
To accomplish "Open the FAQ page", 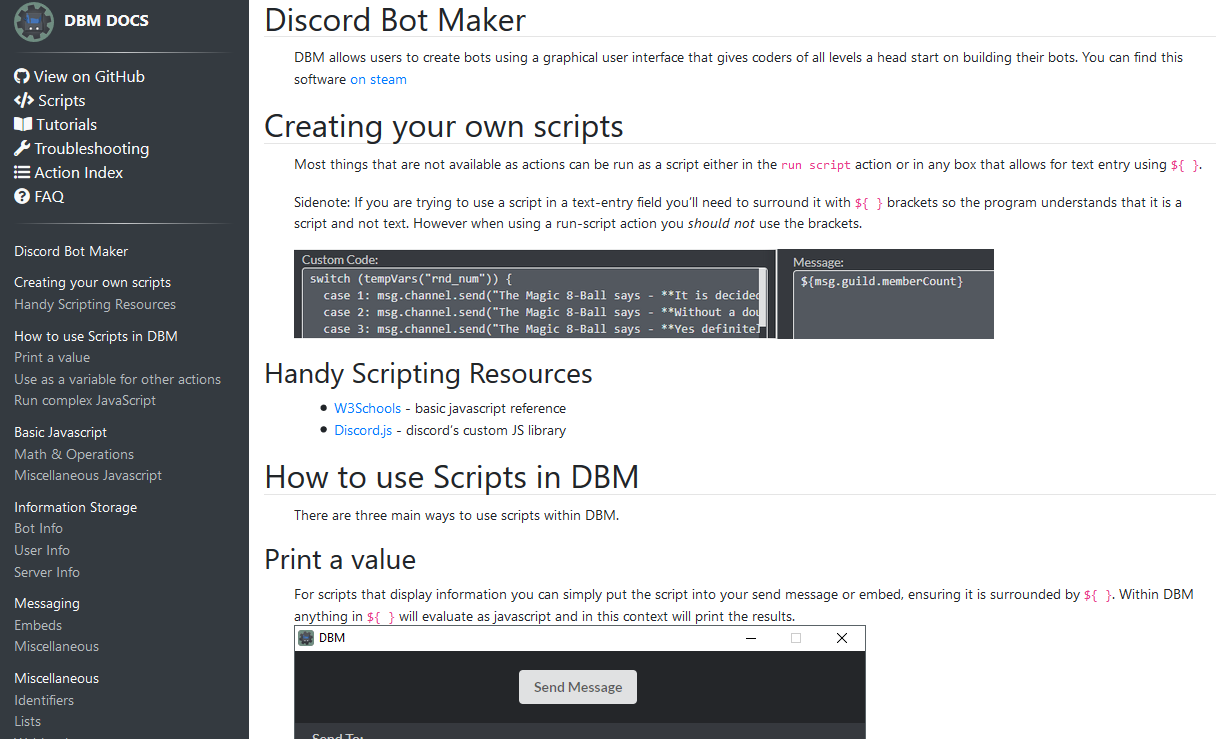I will [x=49, y=196].
